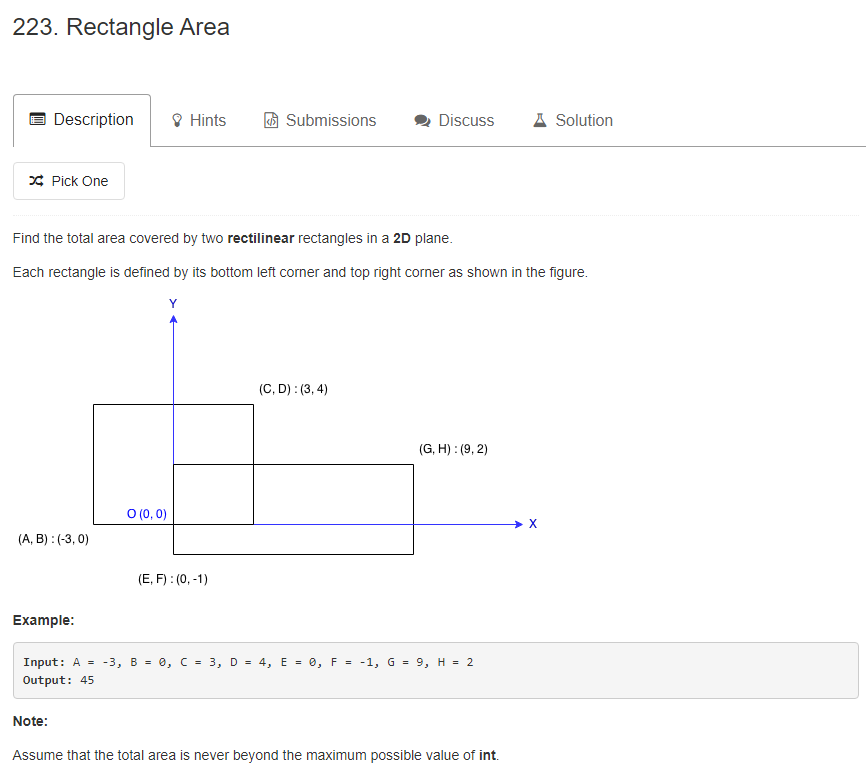Go to the Discuss tab

click(x=454, y=119)
